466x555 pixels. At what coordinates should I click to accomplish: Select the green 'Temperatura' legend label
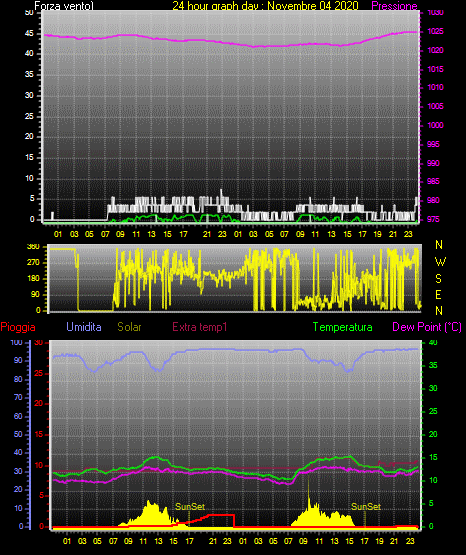[342, 327]
